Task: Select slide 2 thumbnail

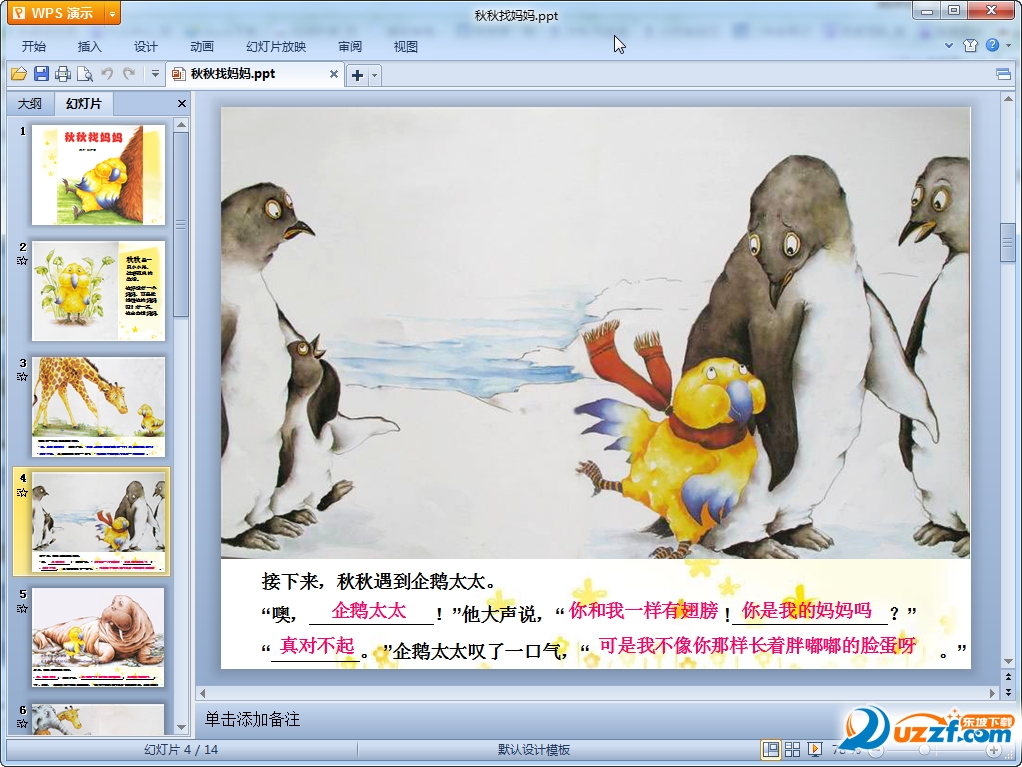Action: [98, 291]
